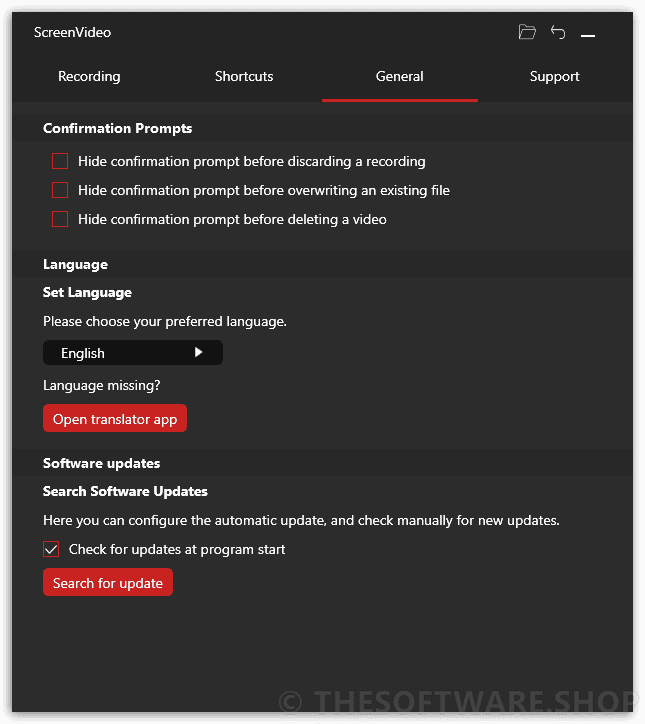Click the Set Language heading
645x724 pixels.
point(87,292)
